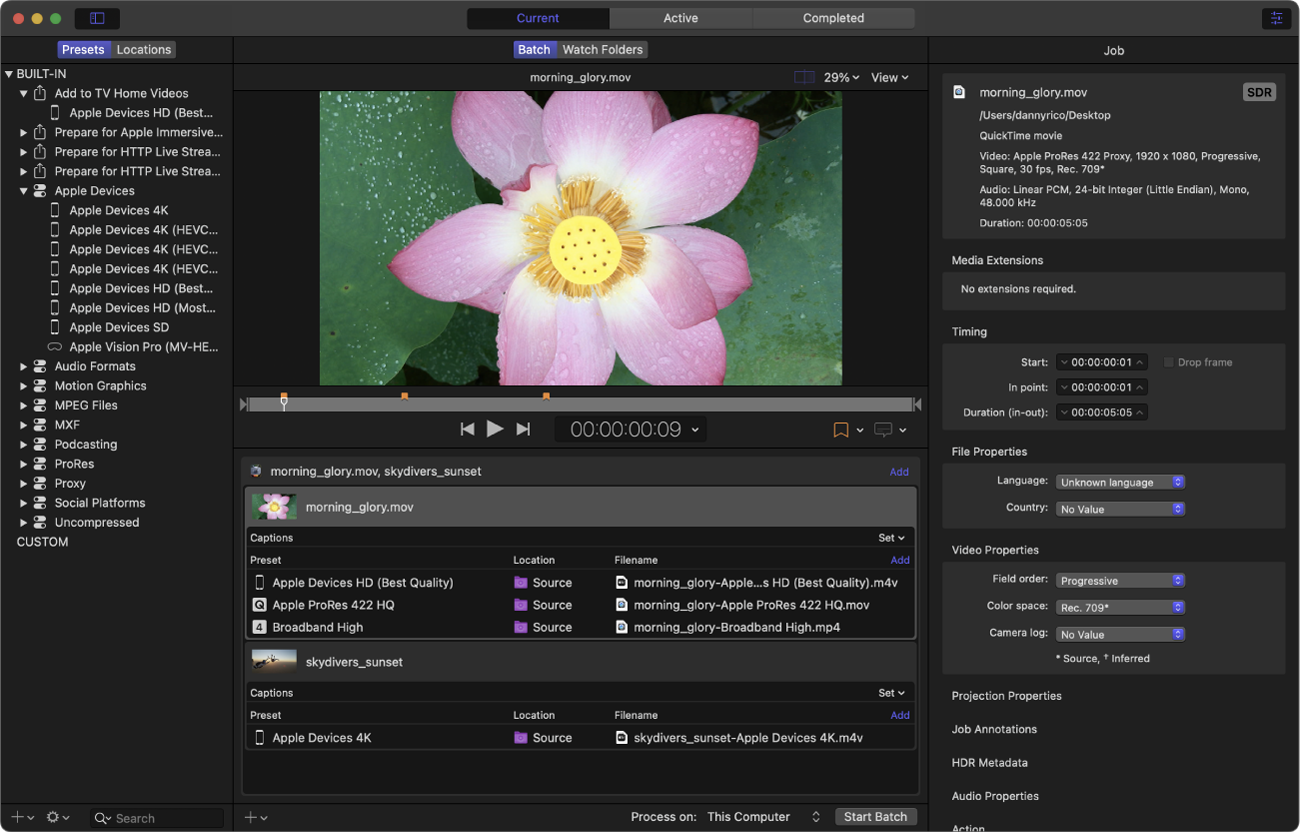Viewport: 1304px width, 834px height.
Task: Open the marker bookmark icon
Action: [841, 430]
